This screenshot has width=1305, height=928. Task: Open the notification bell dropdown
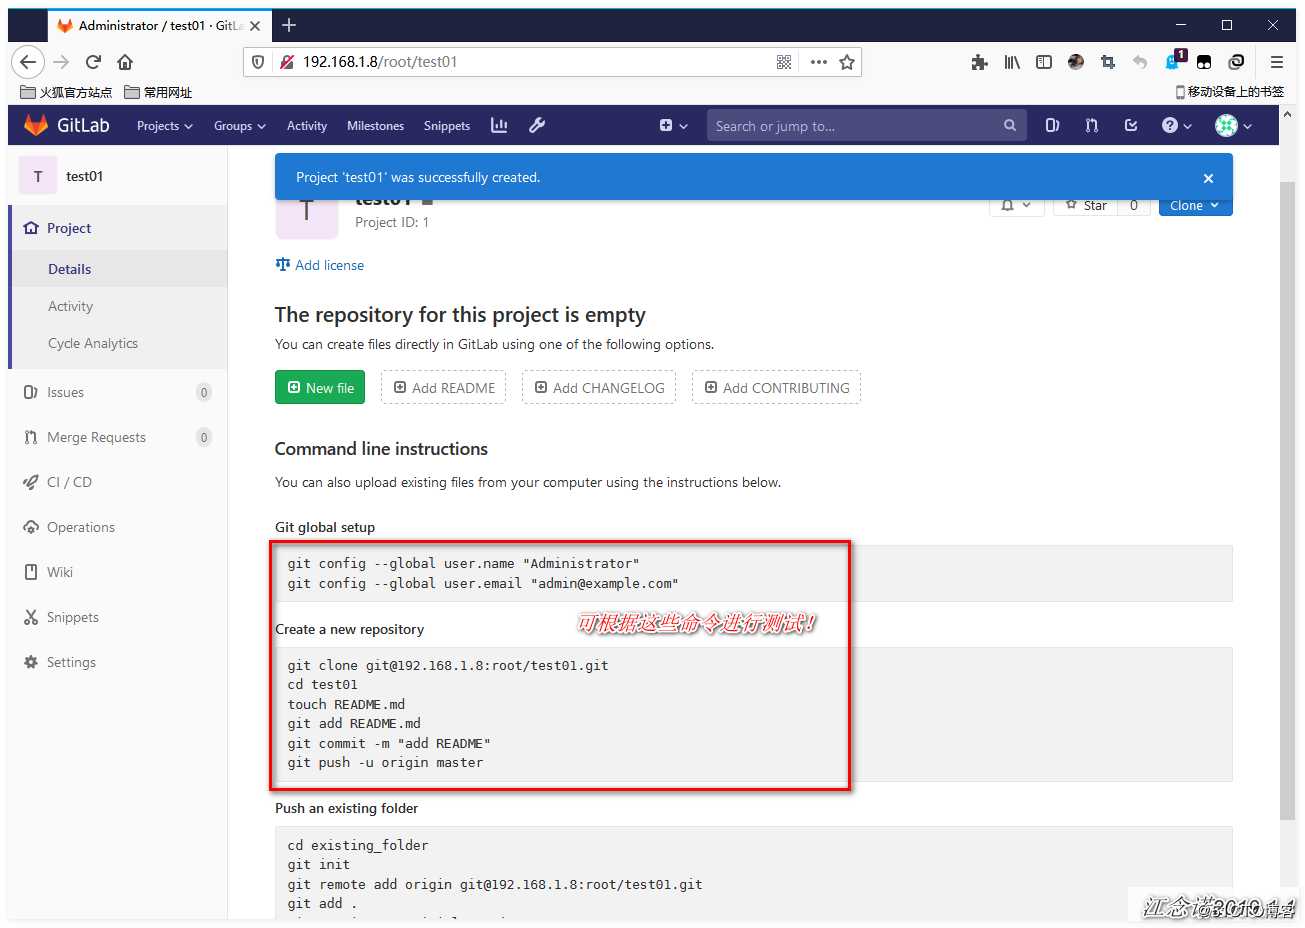tap(1016, 205)
